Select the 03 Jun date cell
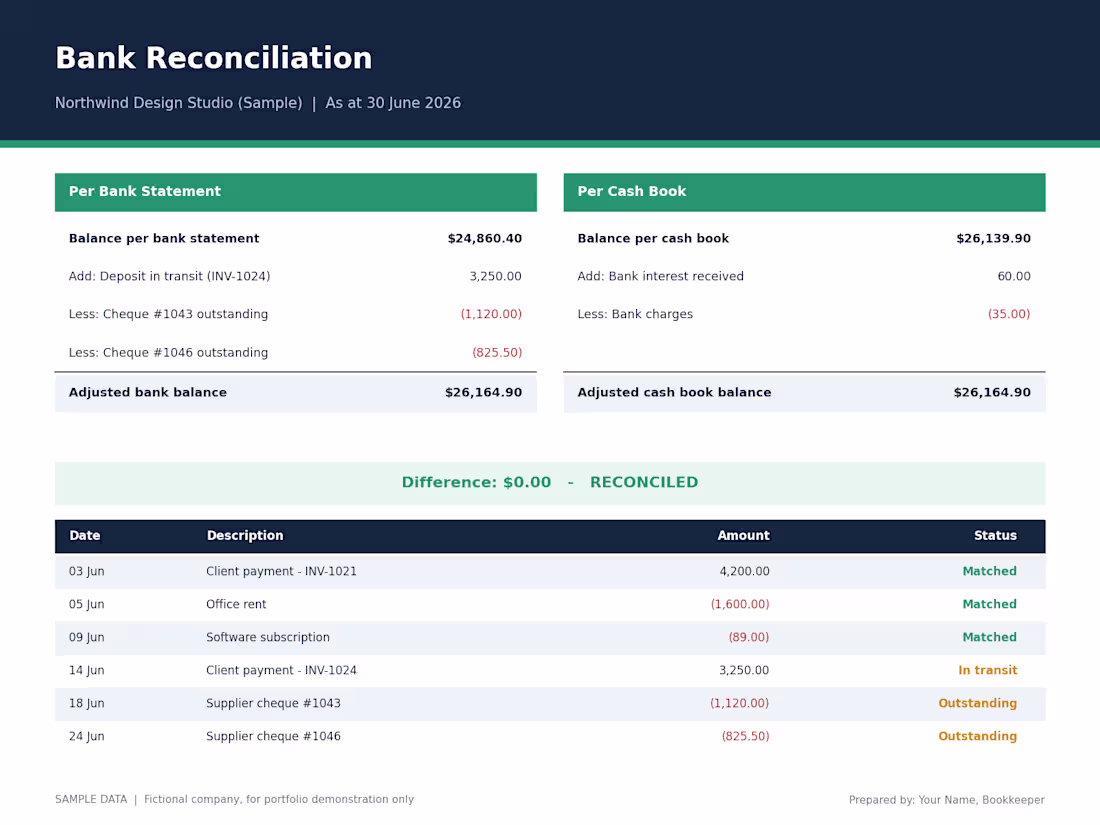1100x825 pixels. [x=86, y=572]
